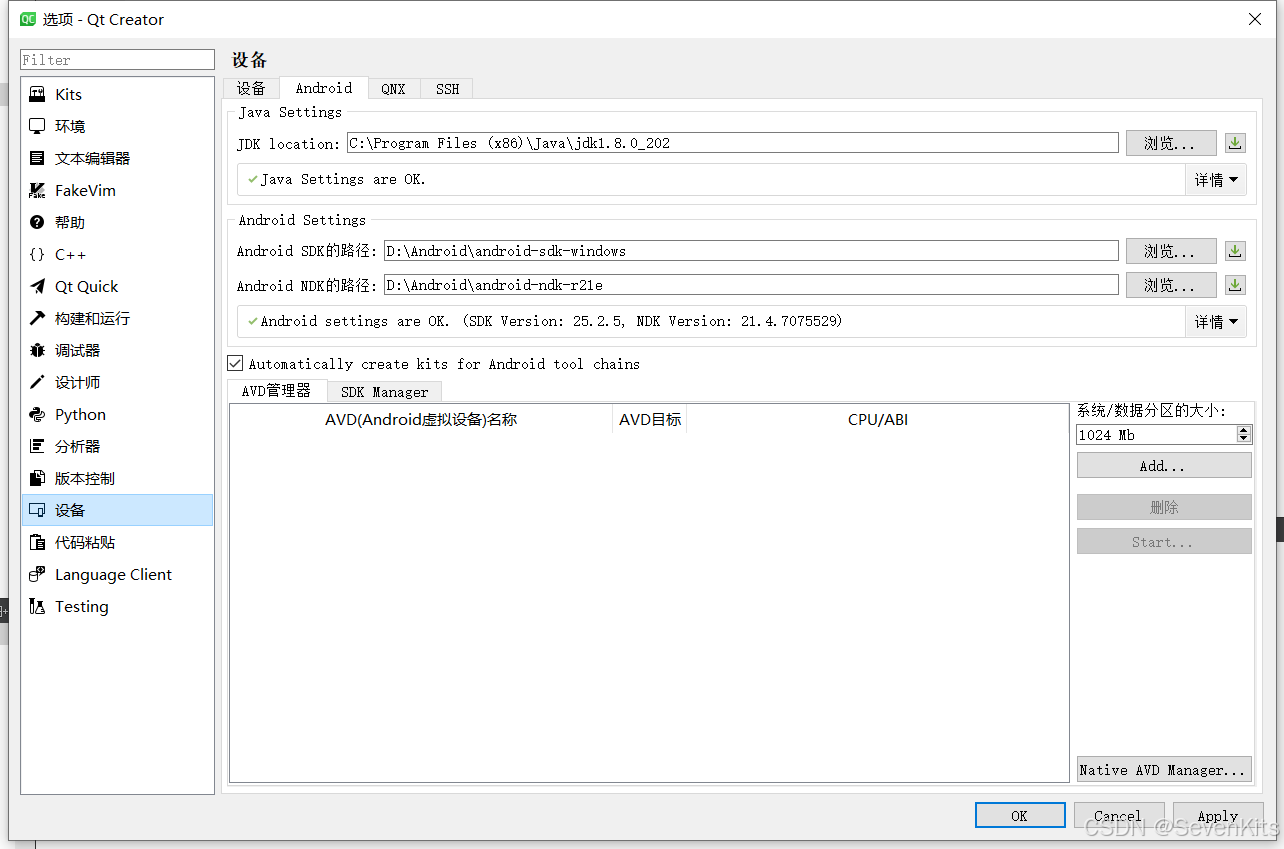Click the Cancel button
Viewport: 1284px width, 849px height.
coord(1118,815)
